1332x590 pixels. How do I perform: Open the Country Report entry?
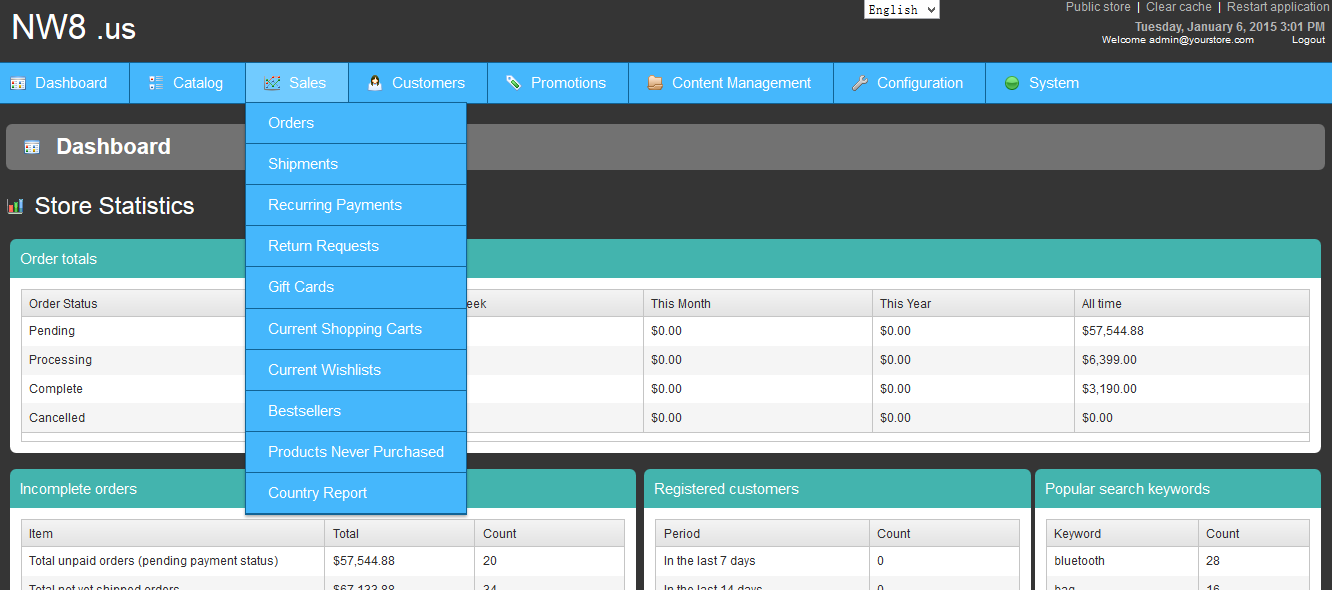click(317, 493)
